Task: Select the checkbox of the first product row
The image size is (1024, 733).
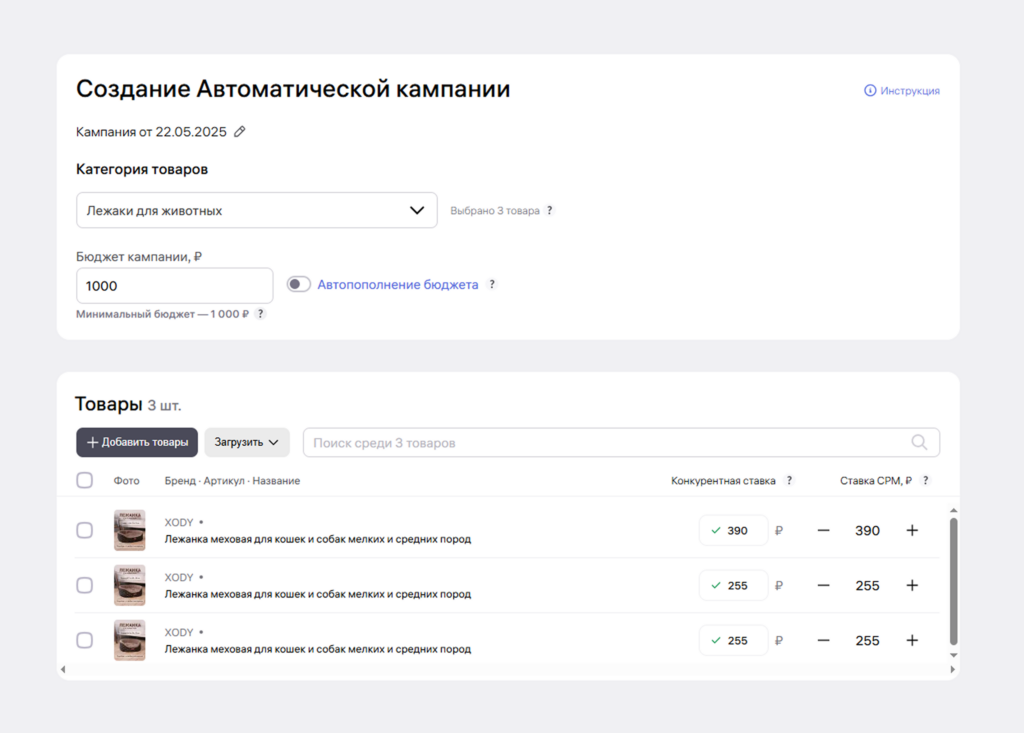Action: point(85,530)
